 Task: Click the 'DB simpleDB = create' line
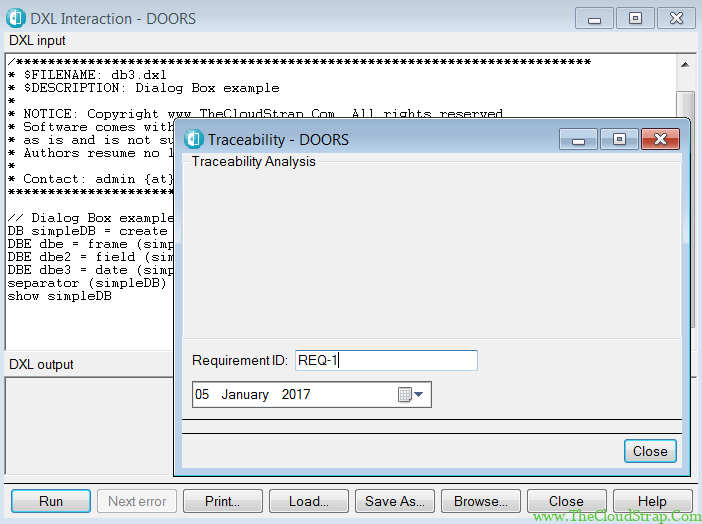pyautogui.click(x=87, y=231)
